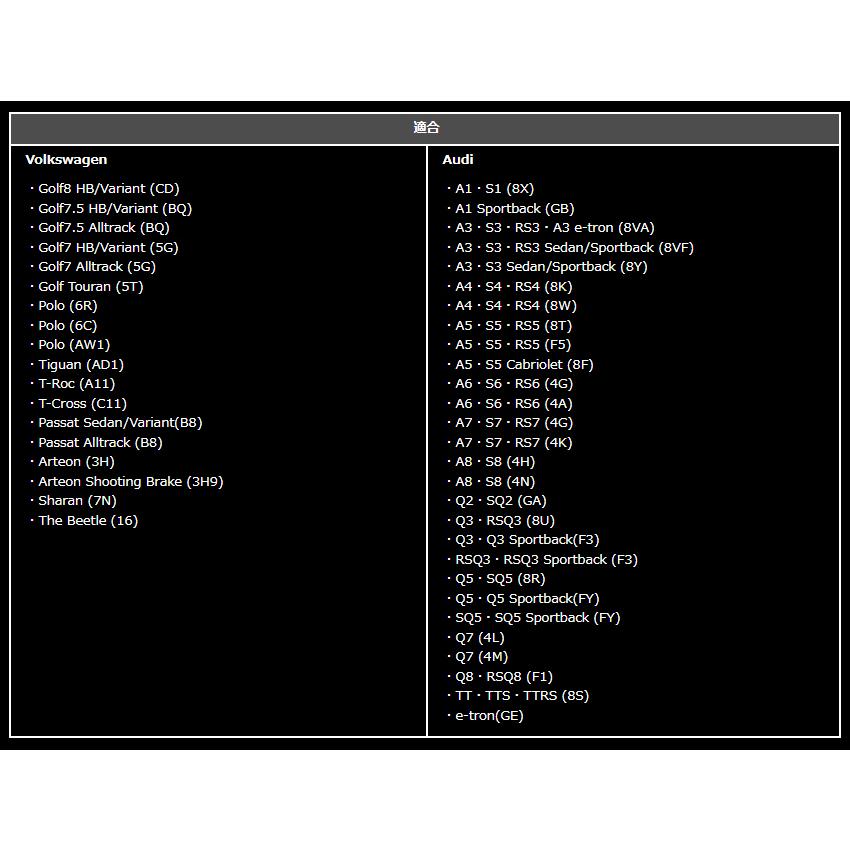The image size is (850, 850).
Task: Select the Volkswagen column heading
Action: (x=66, y=160)
